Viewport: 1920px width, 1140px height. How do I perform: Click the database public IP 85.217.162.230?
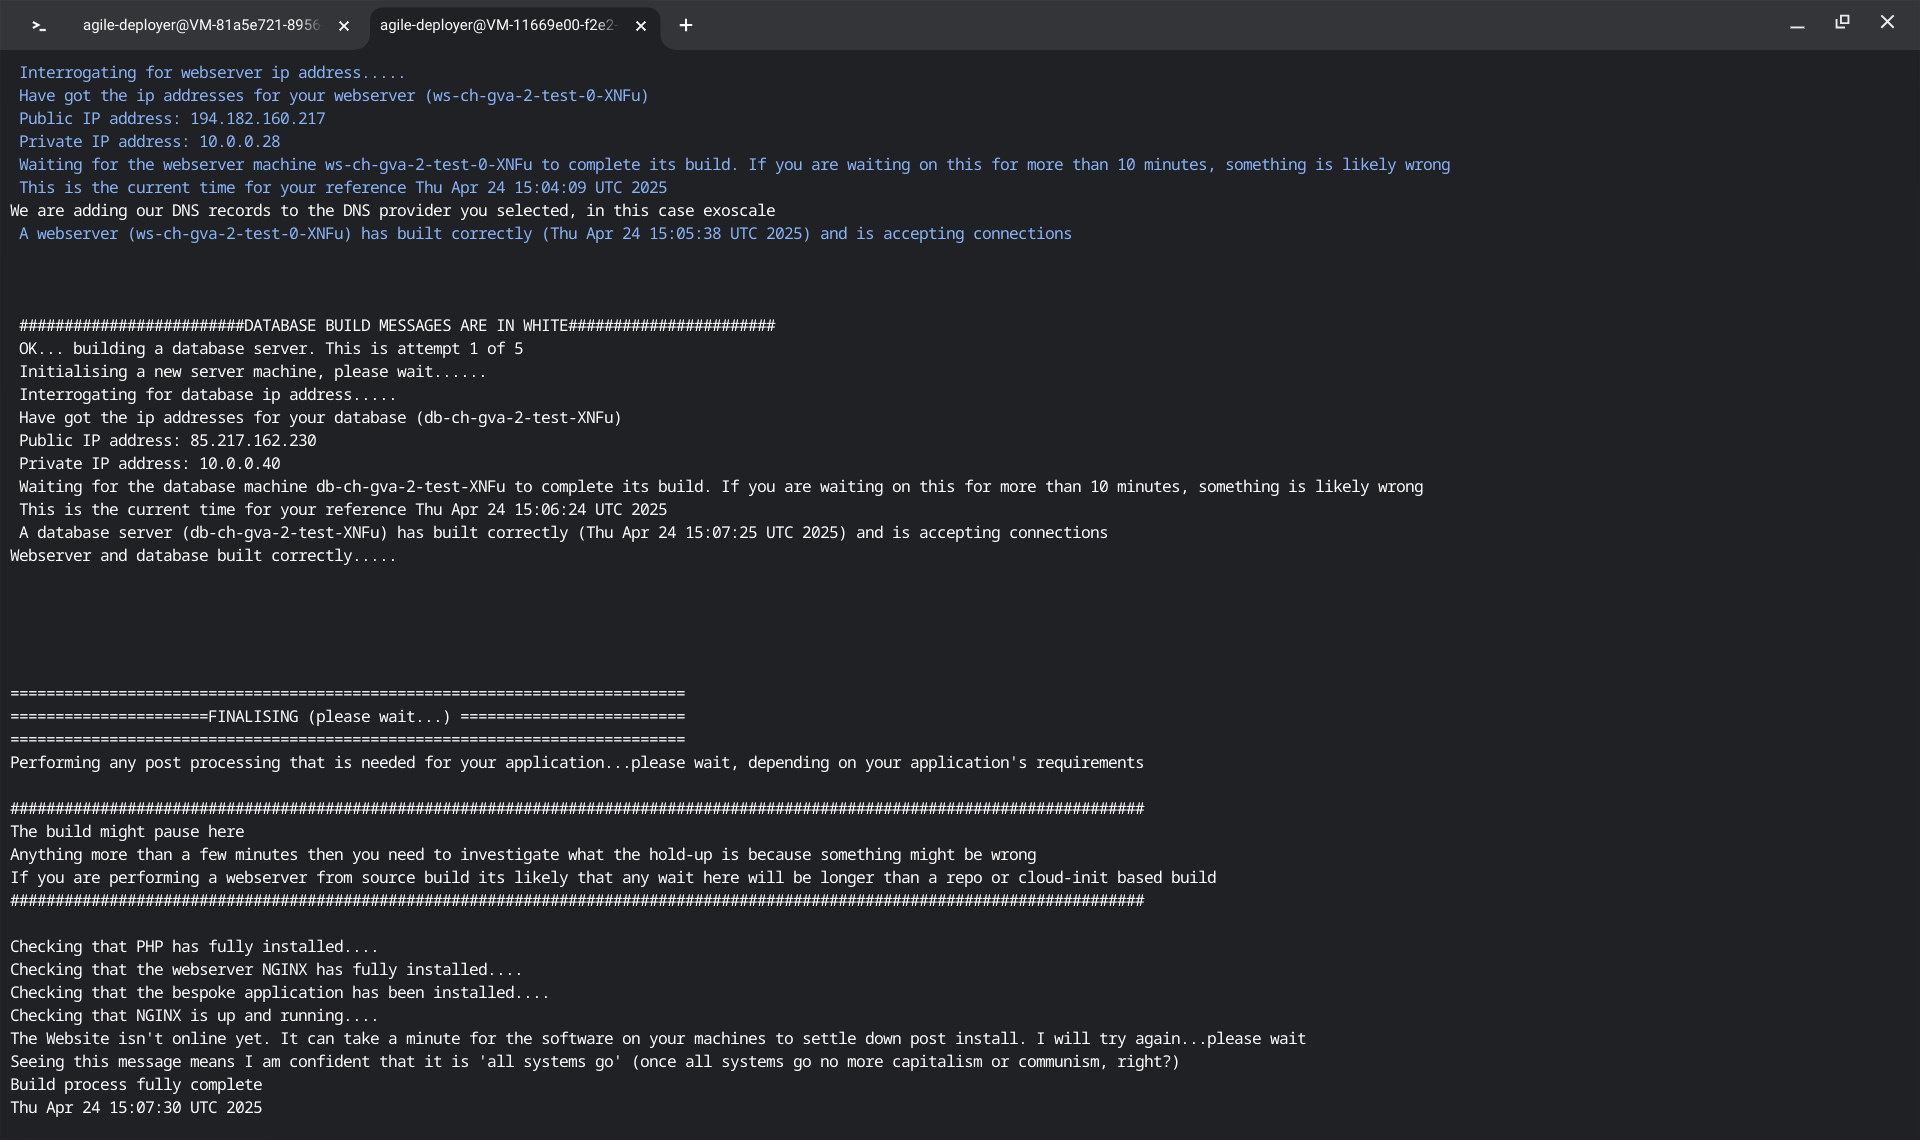tap(253, 440)
